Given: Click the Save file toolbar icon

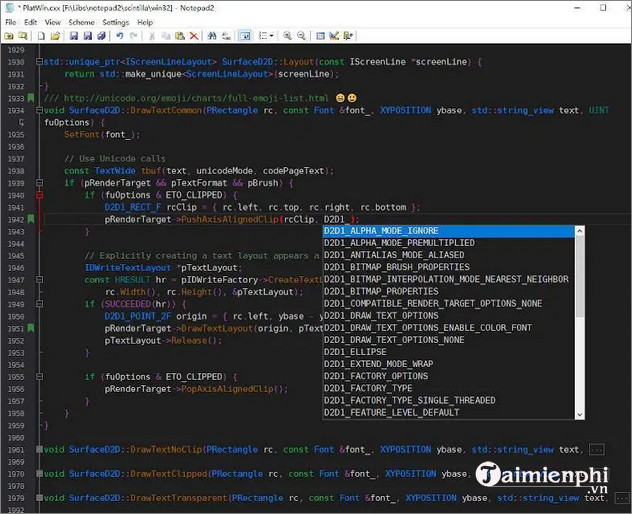Looking at the screenshot, I should 74,36.
